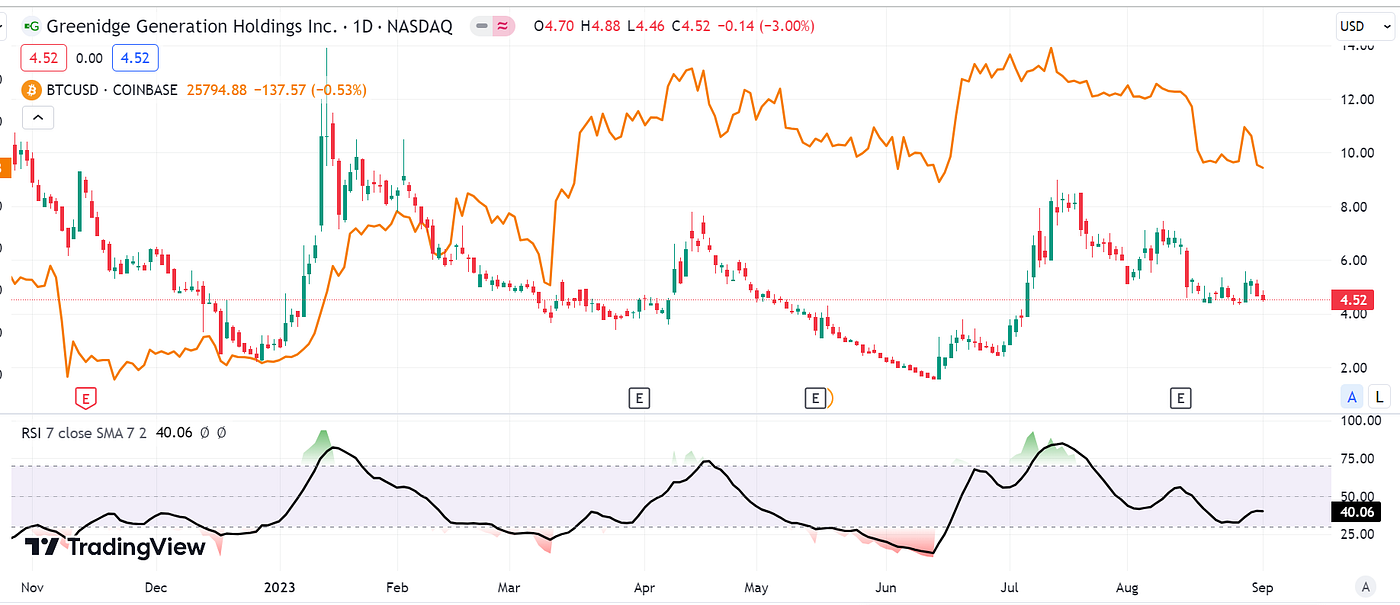Open the black E earnings marker in mid-May
This screenshot has width=1400, height=605.
coord(816,398)
